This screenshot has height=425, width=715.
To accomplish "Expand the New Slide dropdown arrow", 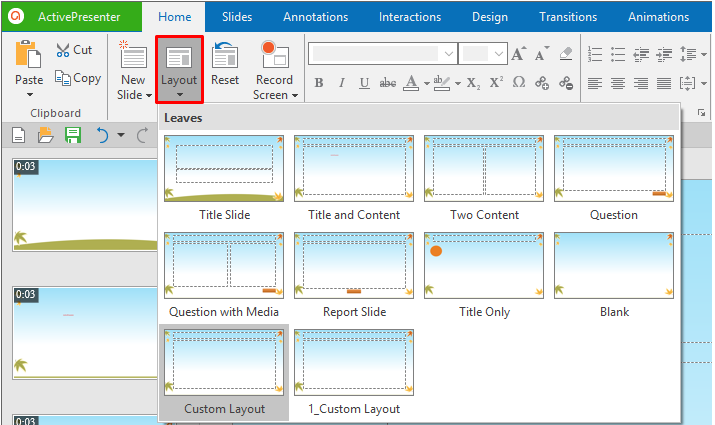I will tap(149, 95).
